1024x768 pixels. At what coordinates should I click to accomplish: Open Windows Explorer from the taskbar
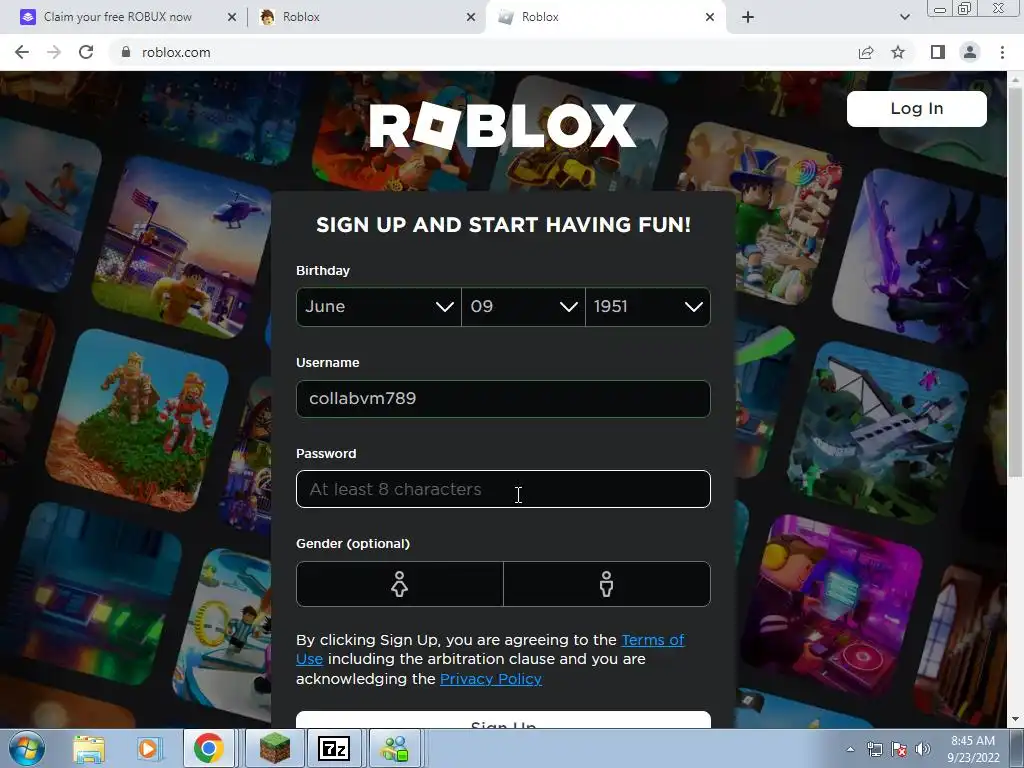[x=89, y=749]
